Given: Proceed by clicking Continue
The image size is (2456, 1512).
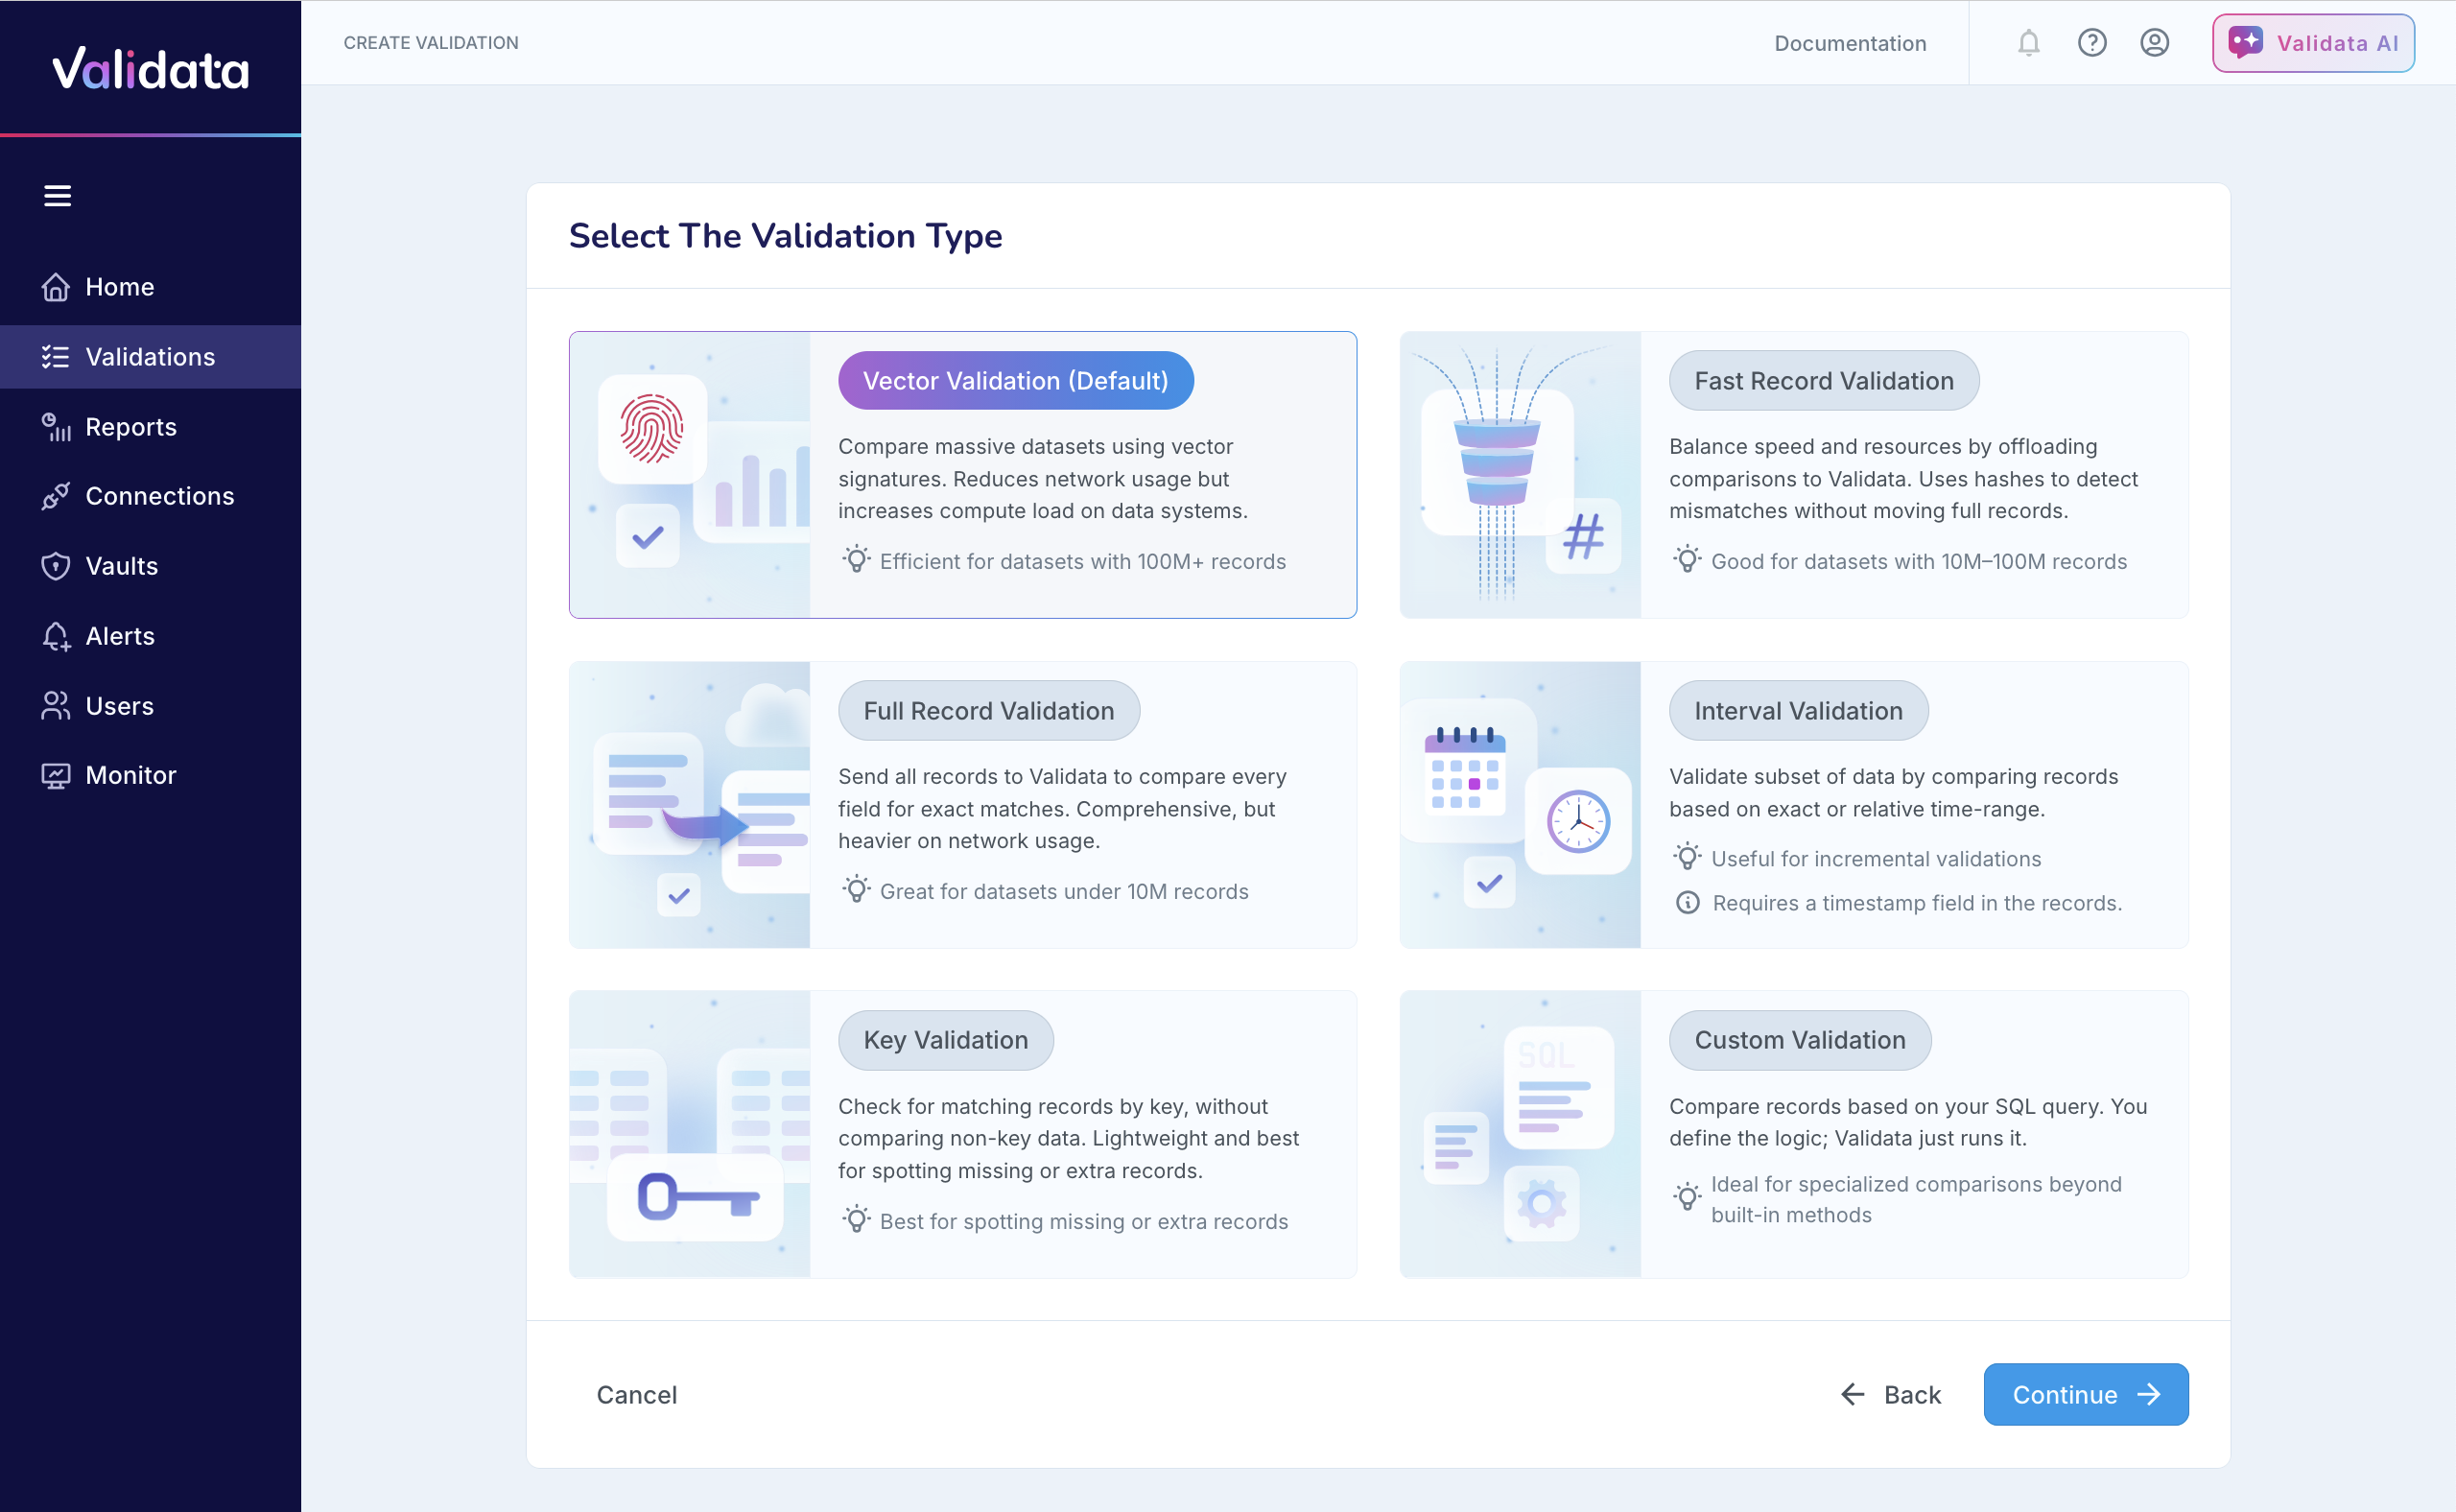Looking at the screenshot, I should (2085, 1394).
